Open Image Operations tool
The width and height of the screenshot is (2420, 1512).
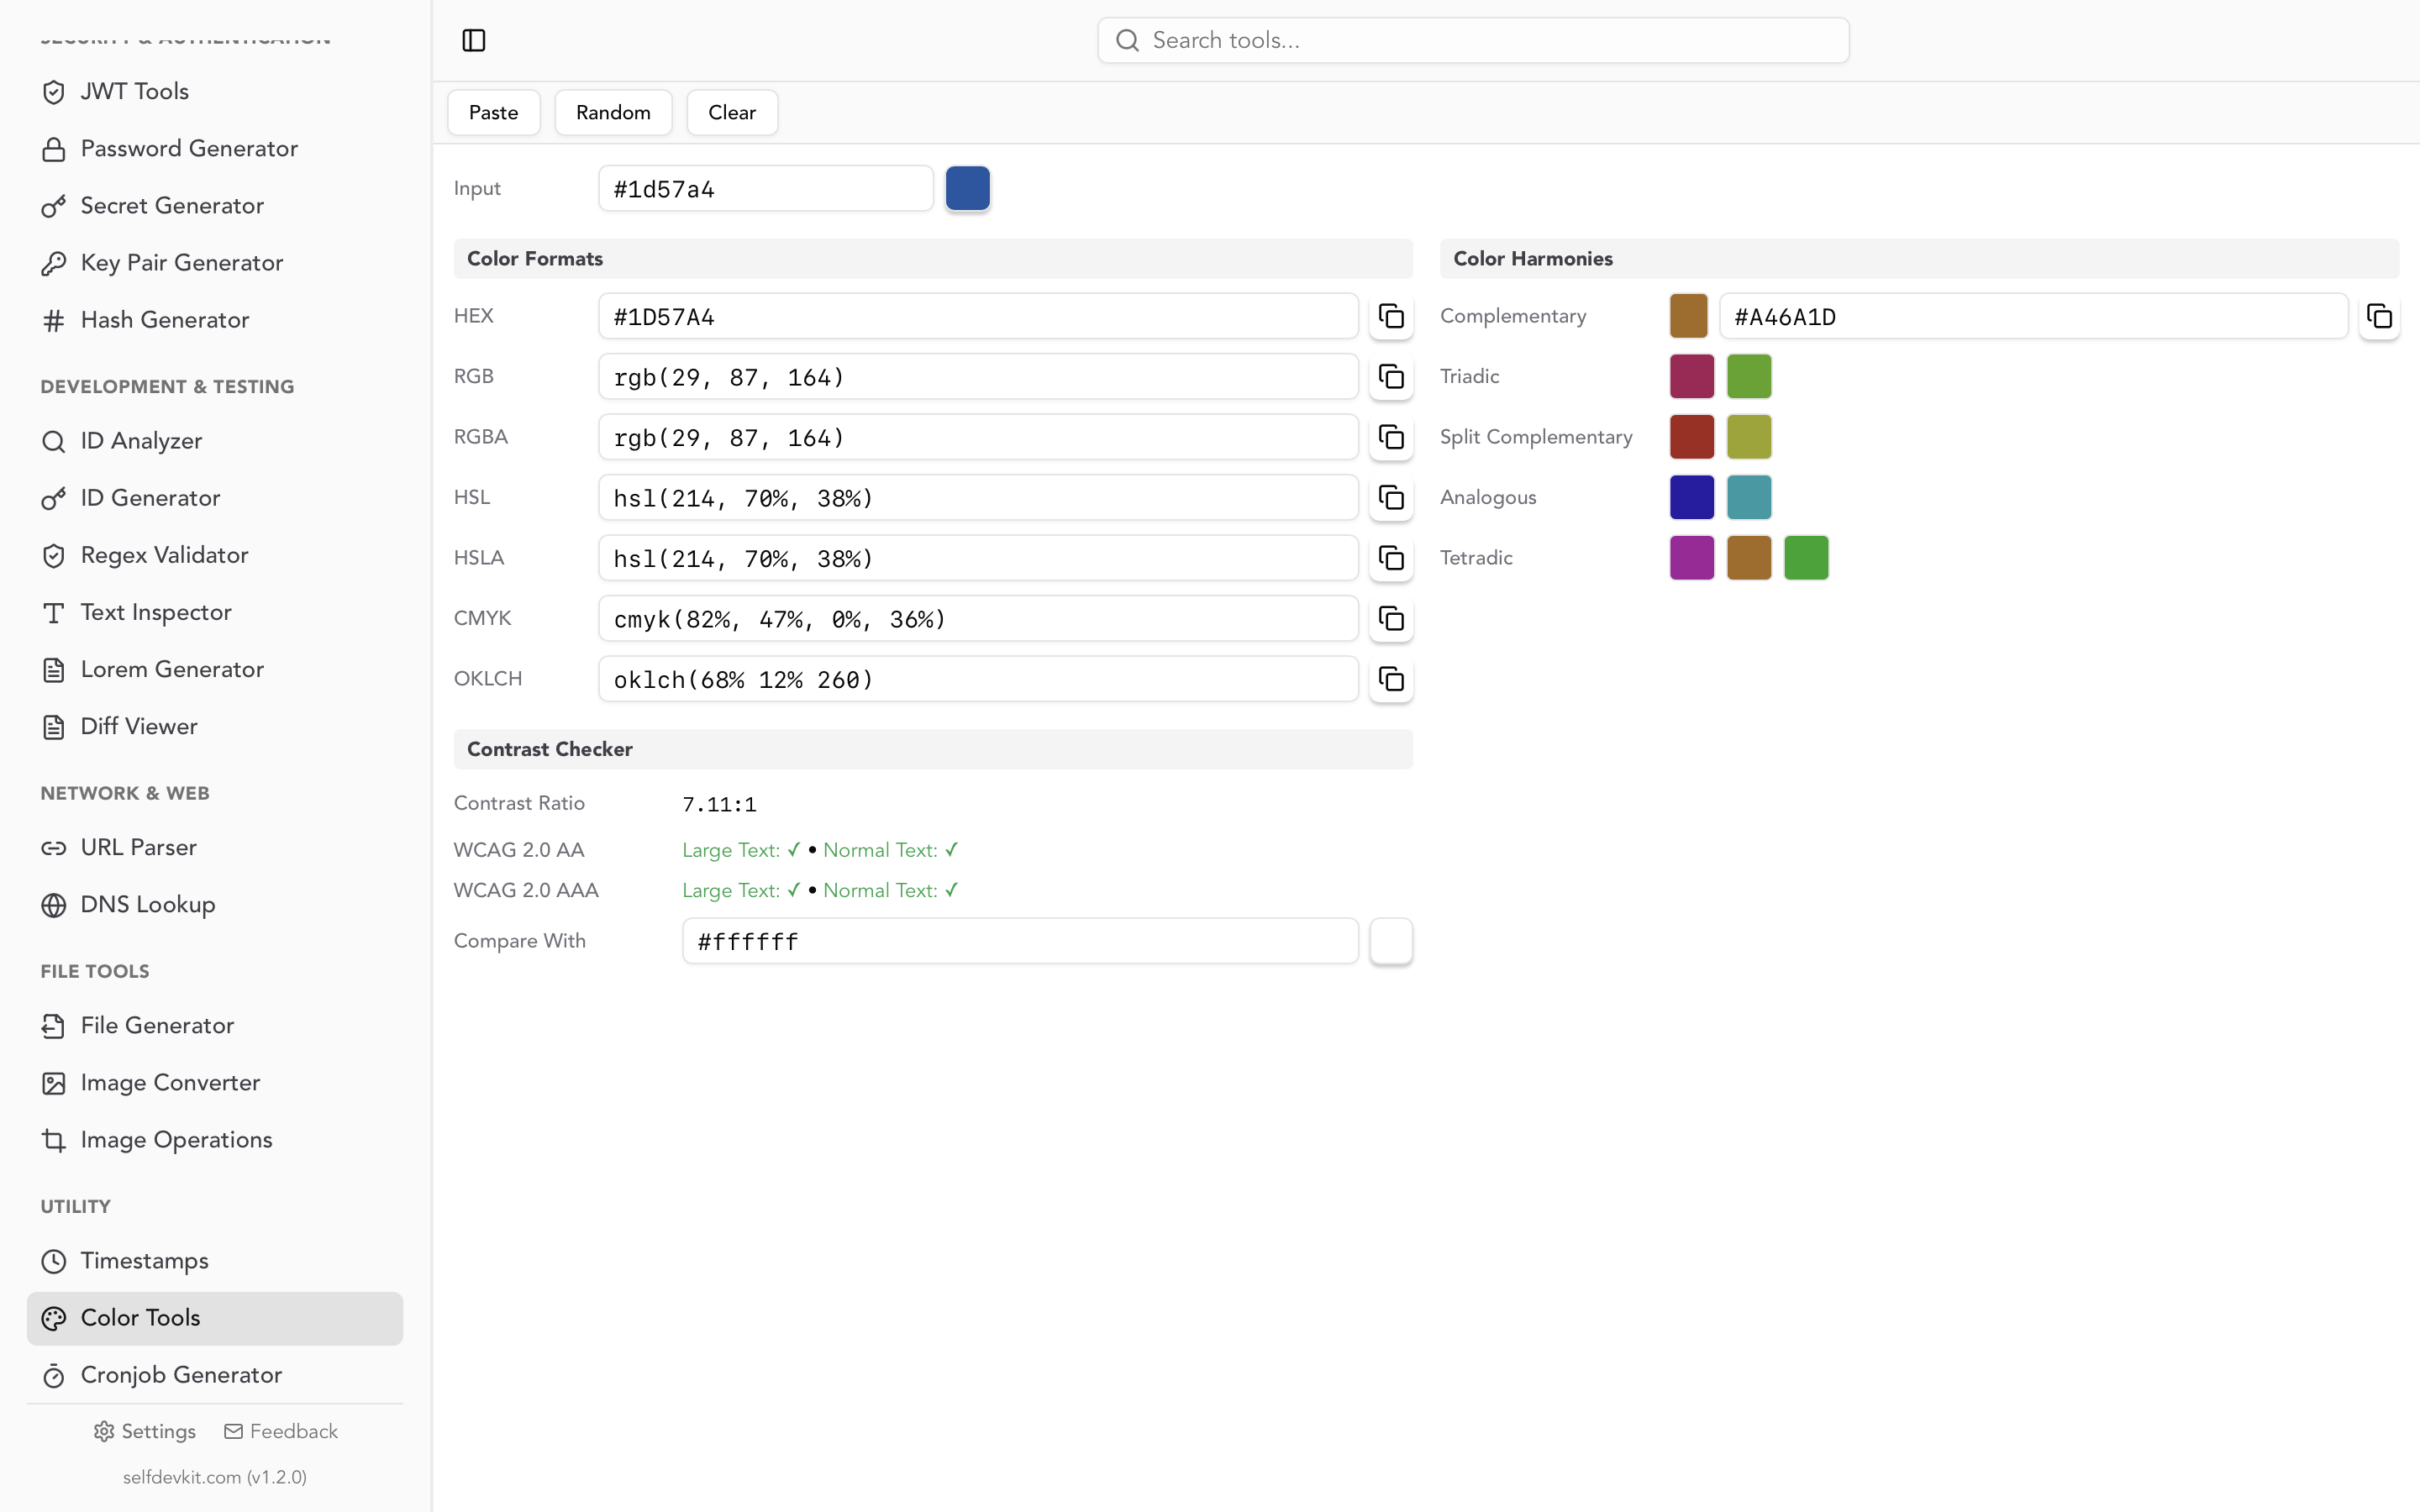[215, 1140]
